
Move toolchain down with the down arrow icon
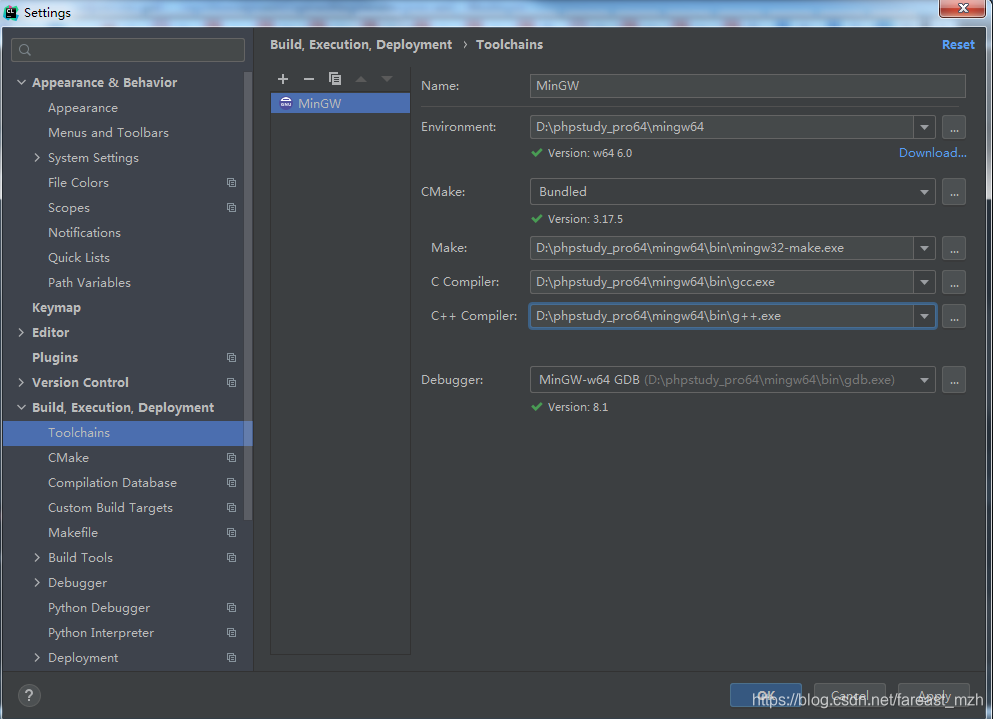(x=387, y=78)
